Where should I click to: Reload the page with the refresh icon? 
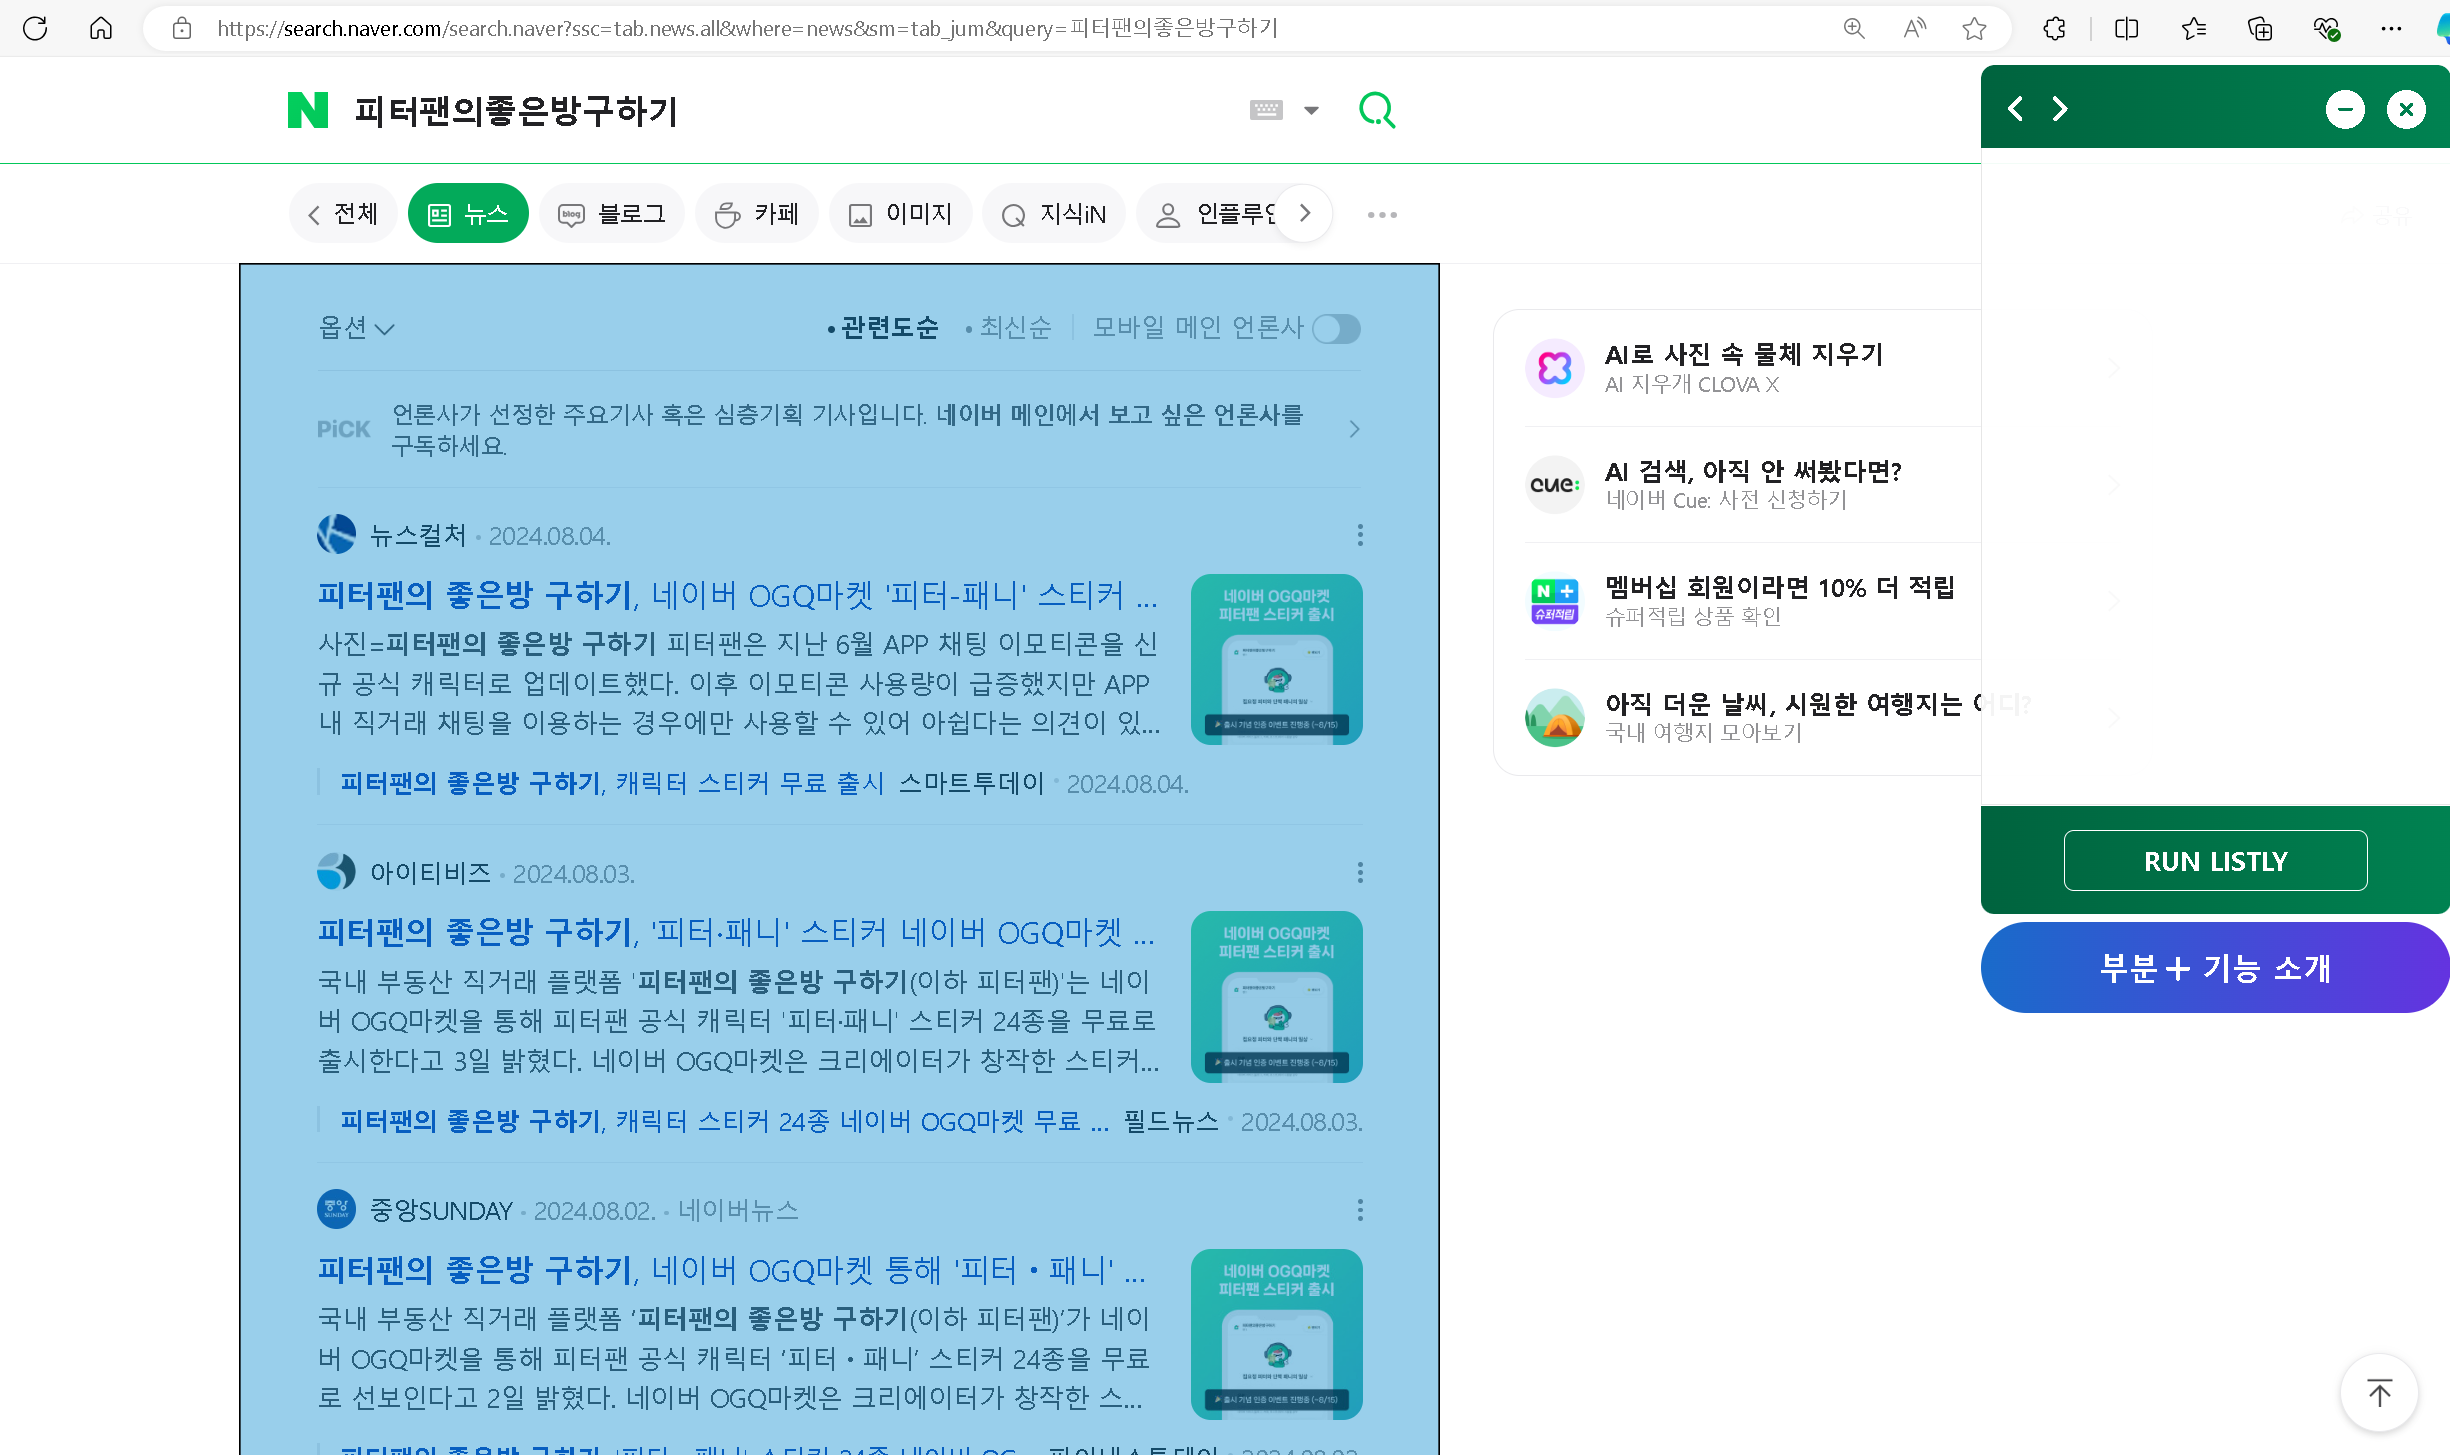point(35,28)
